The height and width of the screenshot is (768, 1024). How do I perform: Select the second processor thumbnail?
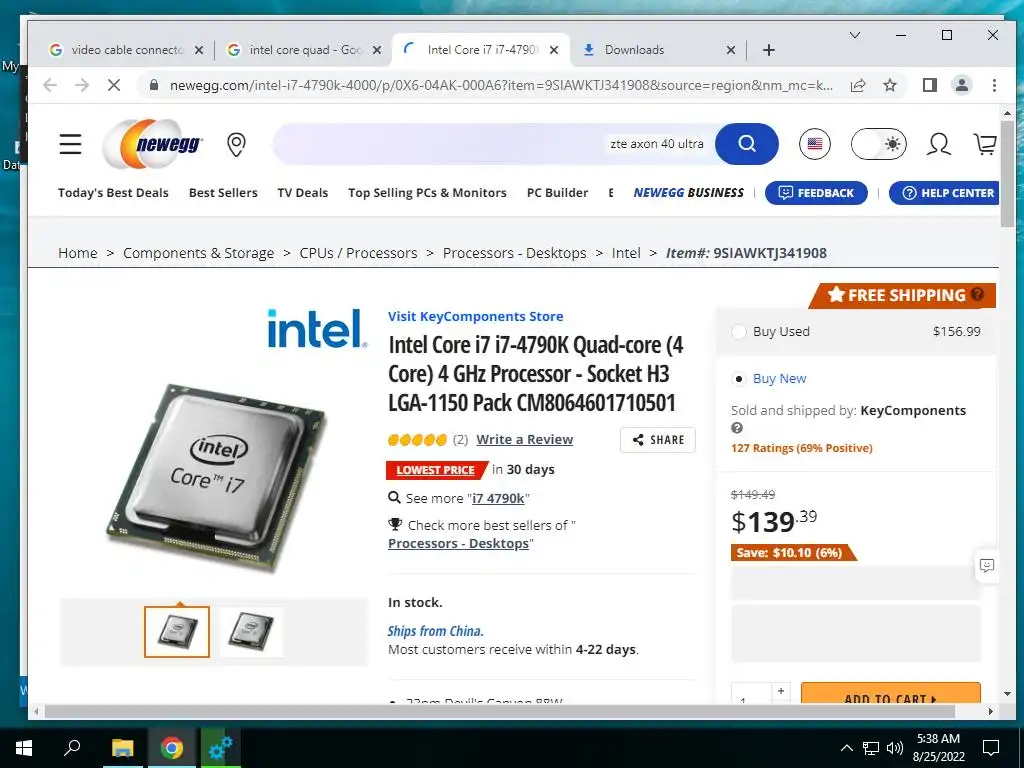pyautogui.click(x=251, y=632)
